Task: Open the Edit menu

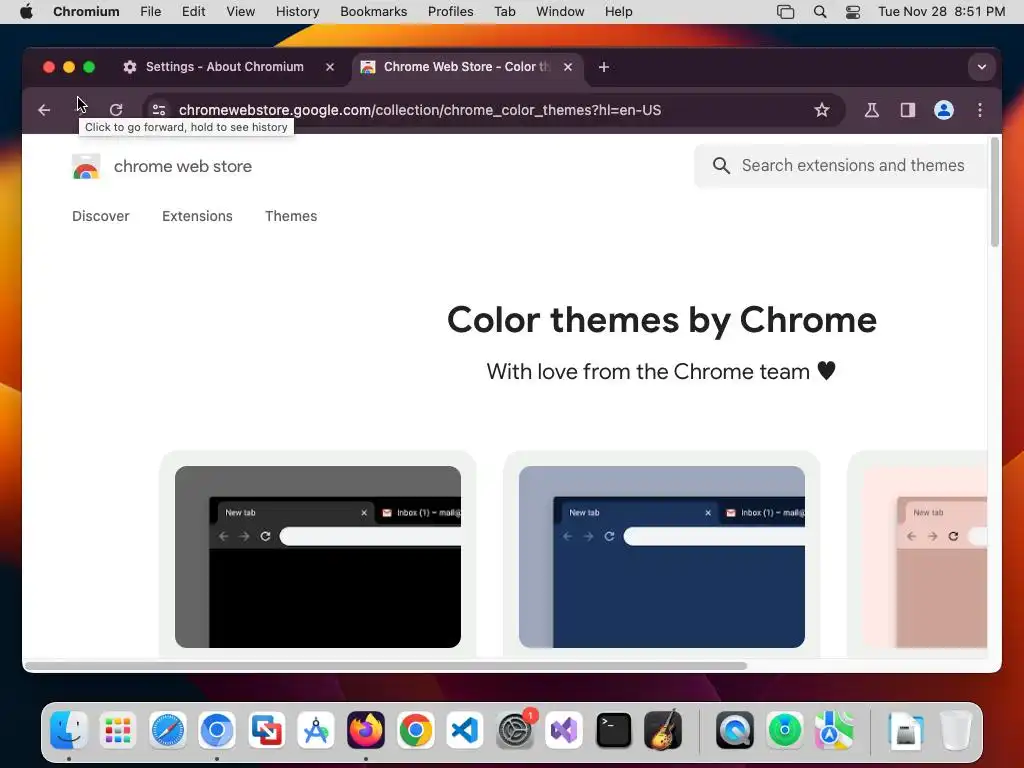Action: 193,12
